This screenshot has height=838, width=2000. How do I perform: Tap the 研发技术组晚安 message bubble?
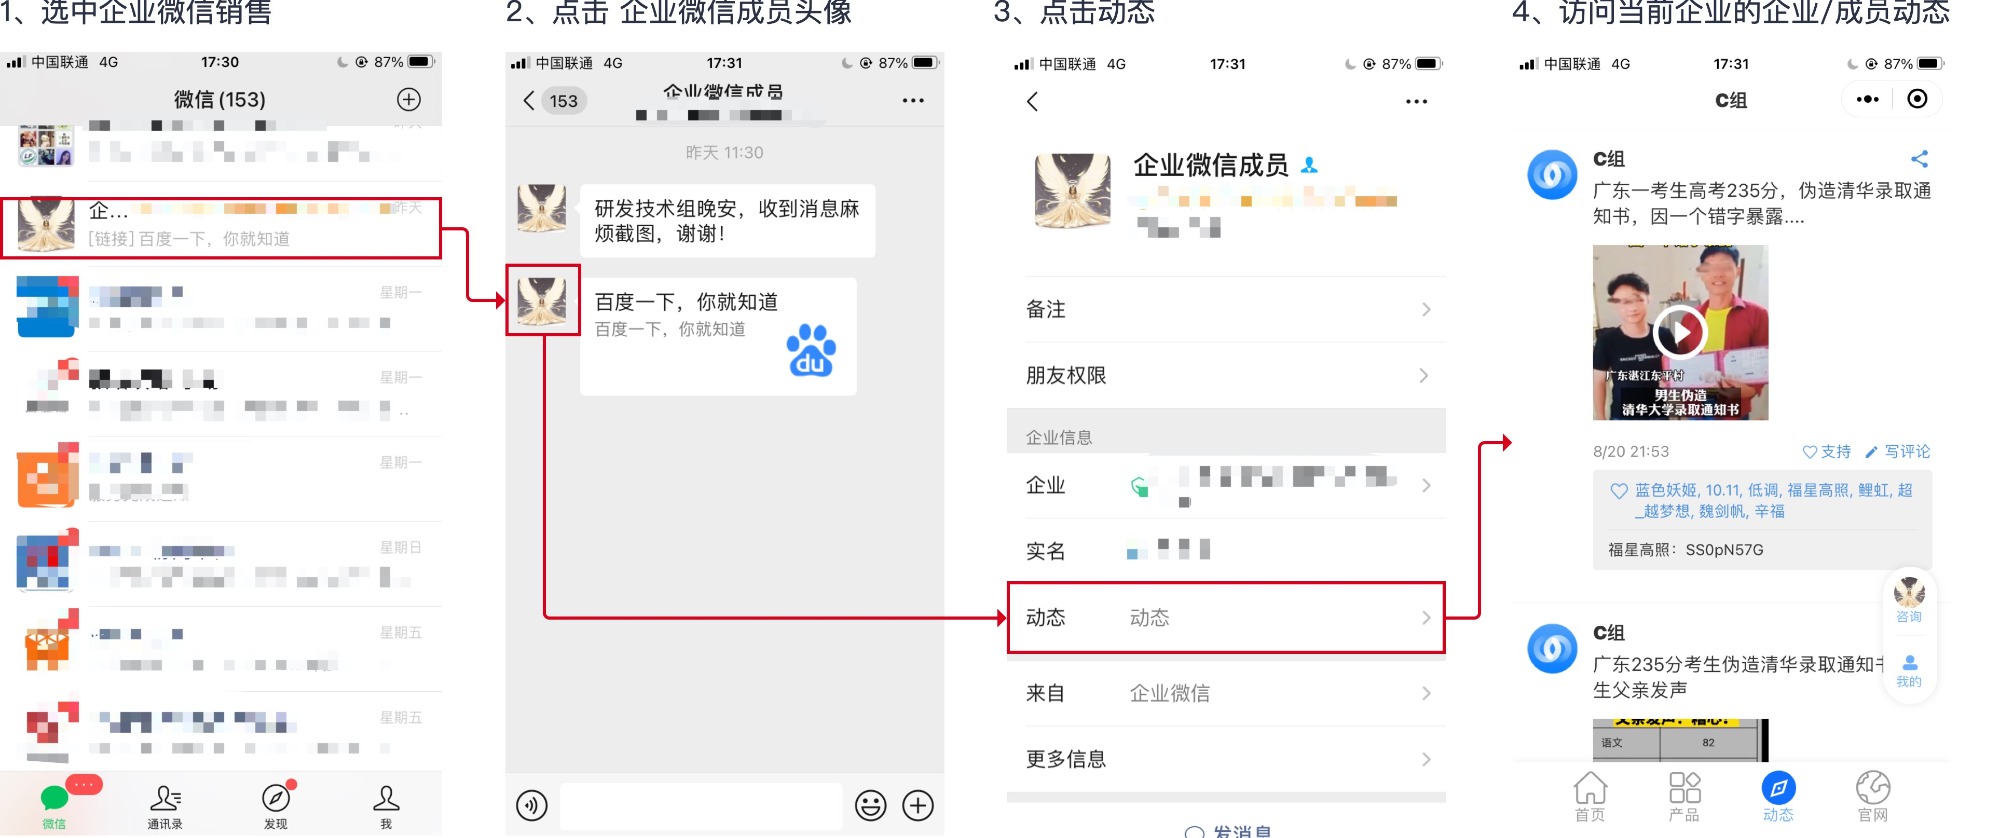pyautogui.click(x=727, y=221)
